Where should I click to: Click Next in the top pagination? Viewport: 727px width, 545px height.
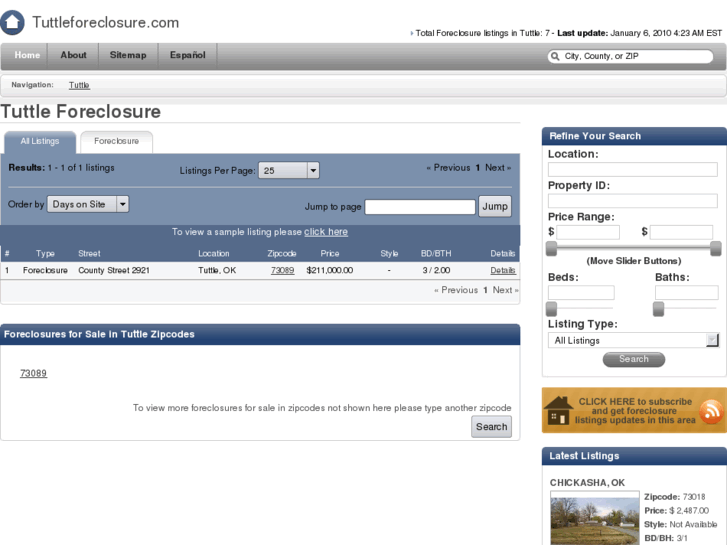[x=498, y=168]
